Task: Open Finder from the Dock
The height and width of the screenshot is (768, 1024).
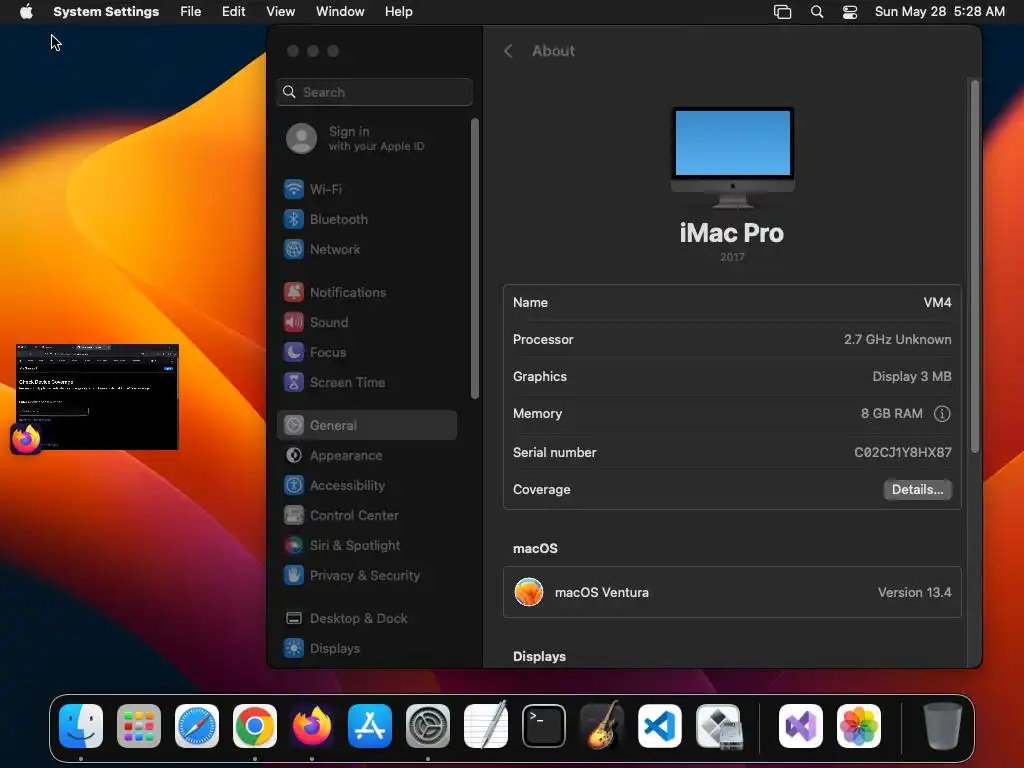Action: pos(81,726)
